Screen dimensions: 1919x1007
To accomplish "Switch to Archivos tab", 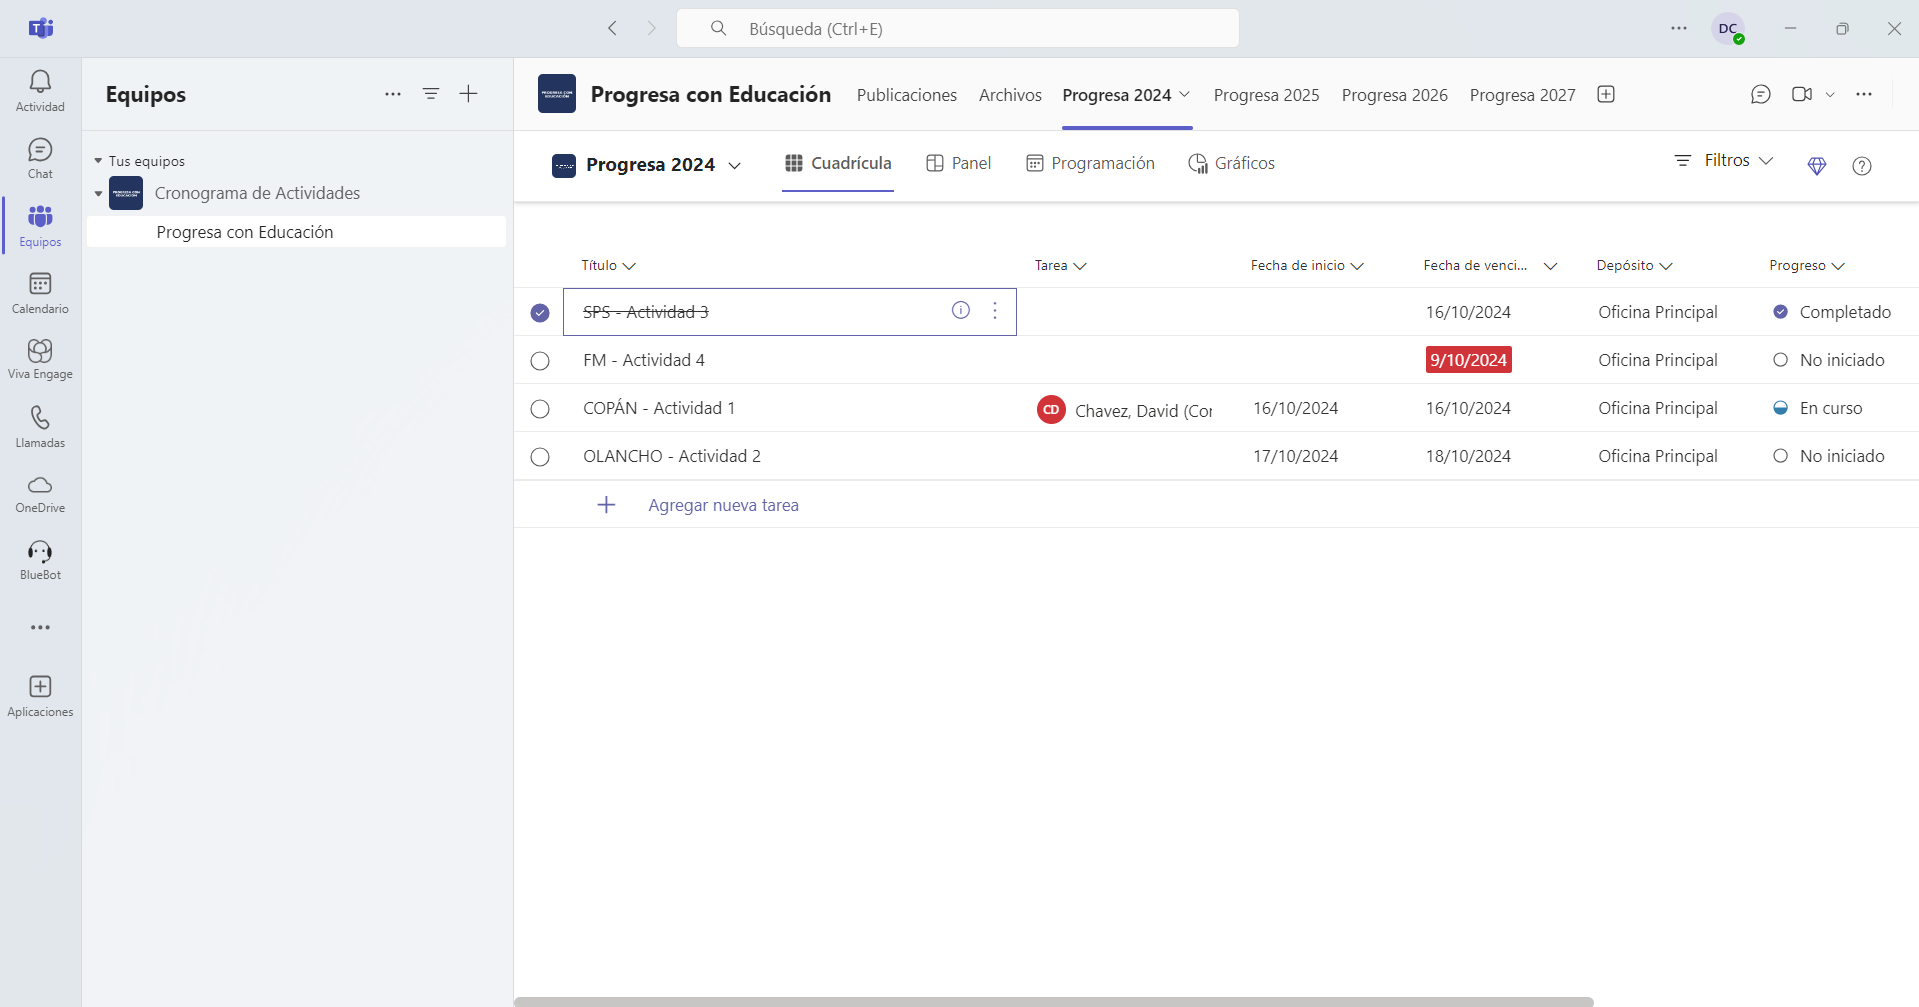I will pyautogui.click(x=1010, y=95).
